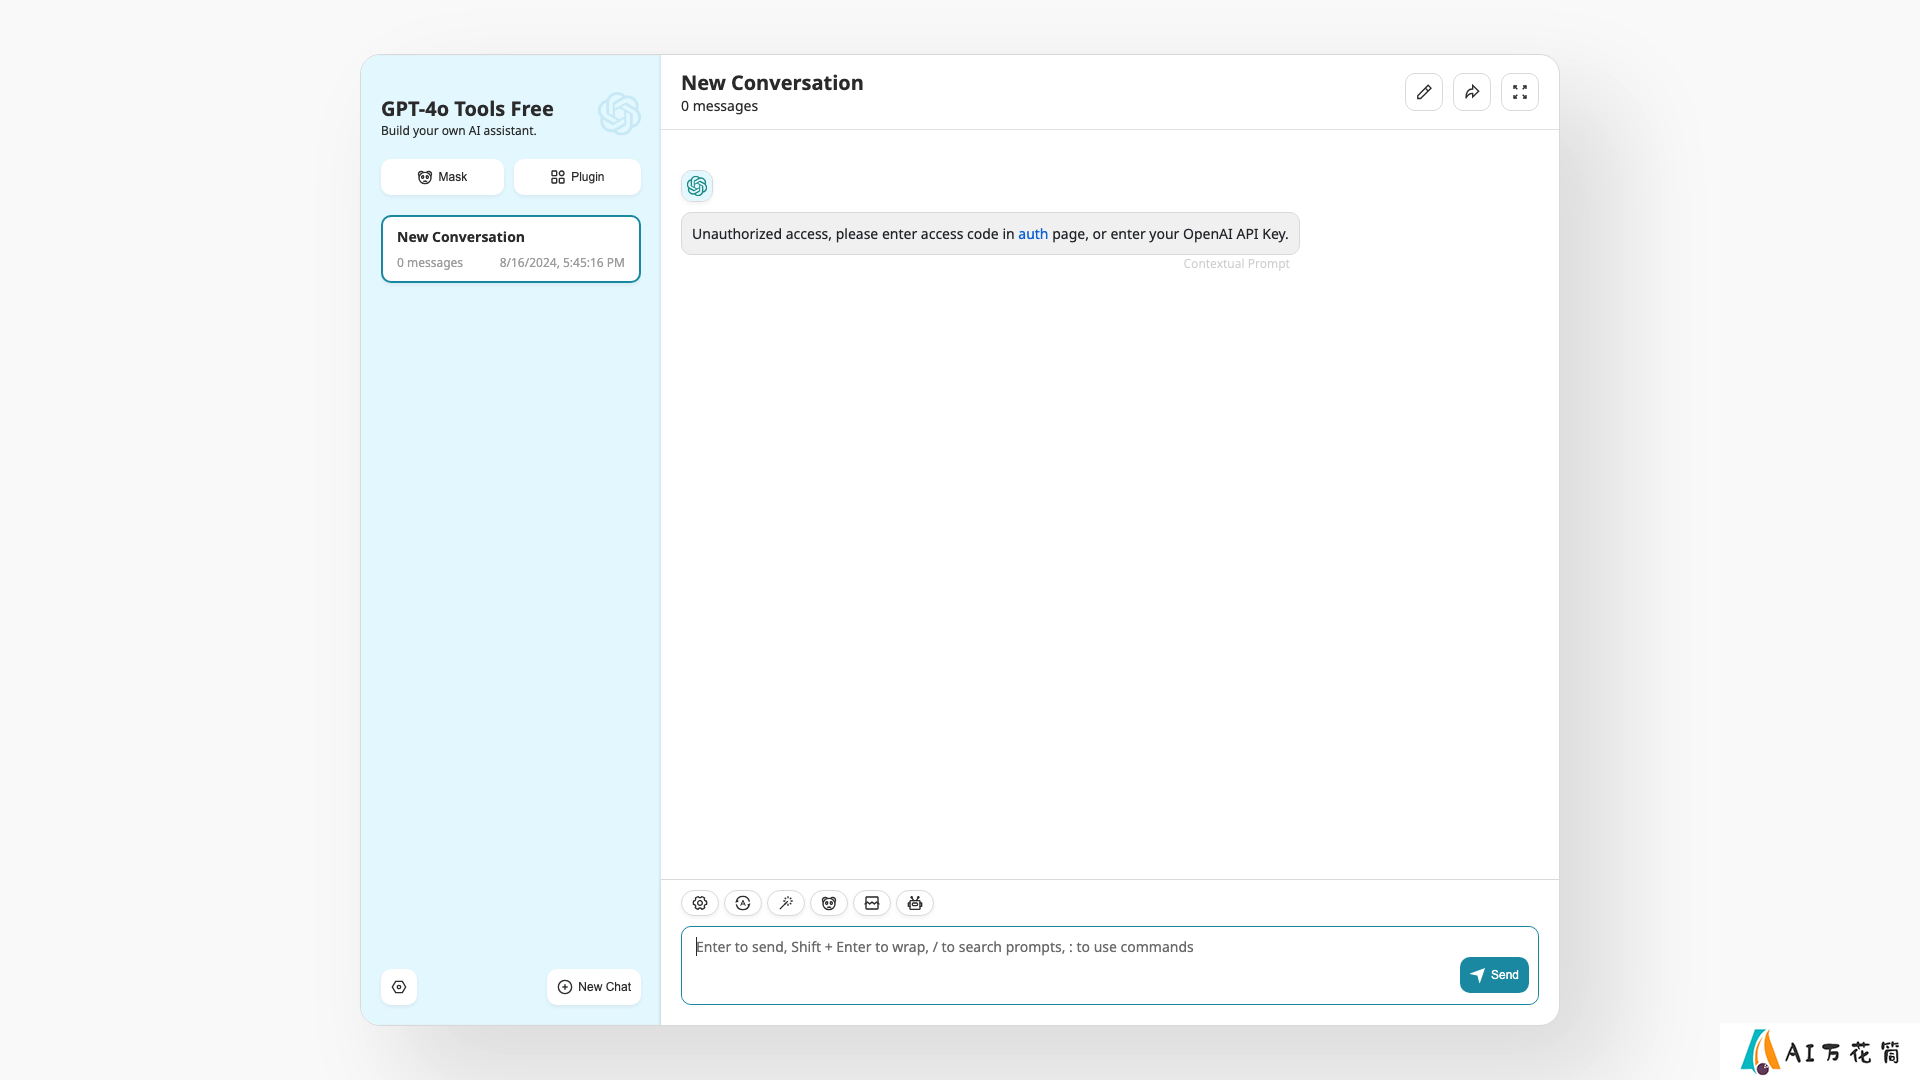Share conversation with the arrow icon
The image size is (1920, 1080).
[1472, 92]
